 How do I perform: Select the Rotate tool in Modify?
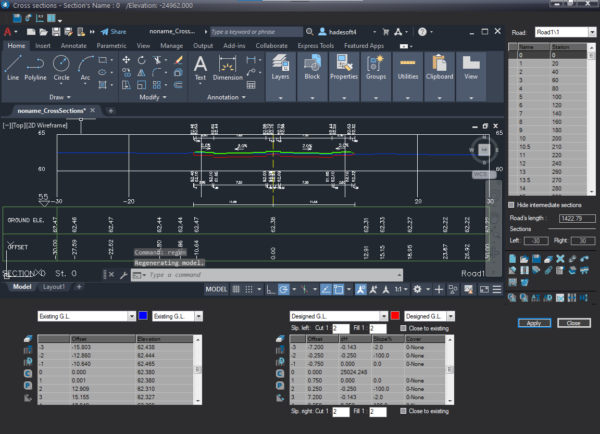tap(142, 60)
